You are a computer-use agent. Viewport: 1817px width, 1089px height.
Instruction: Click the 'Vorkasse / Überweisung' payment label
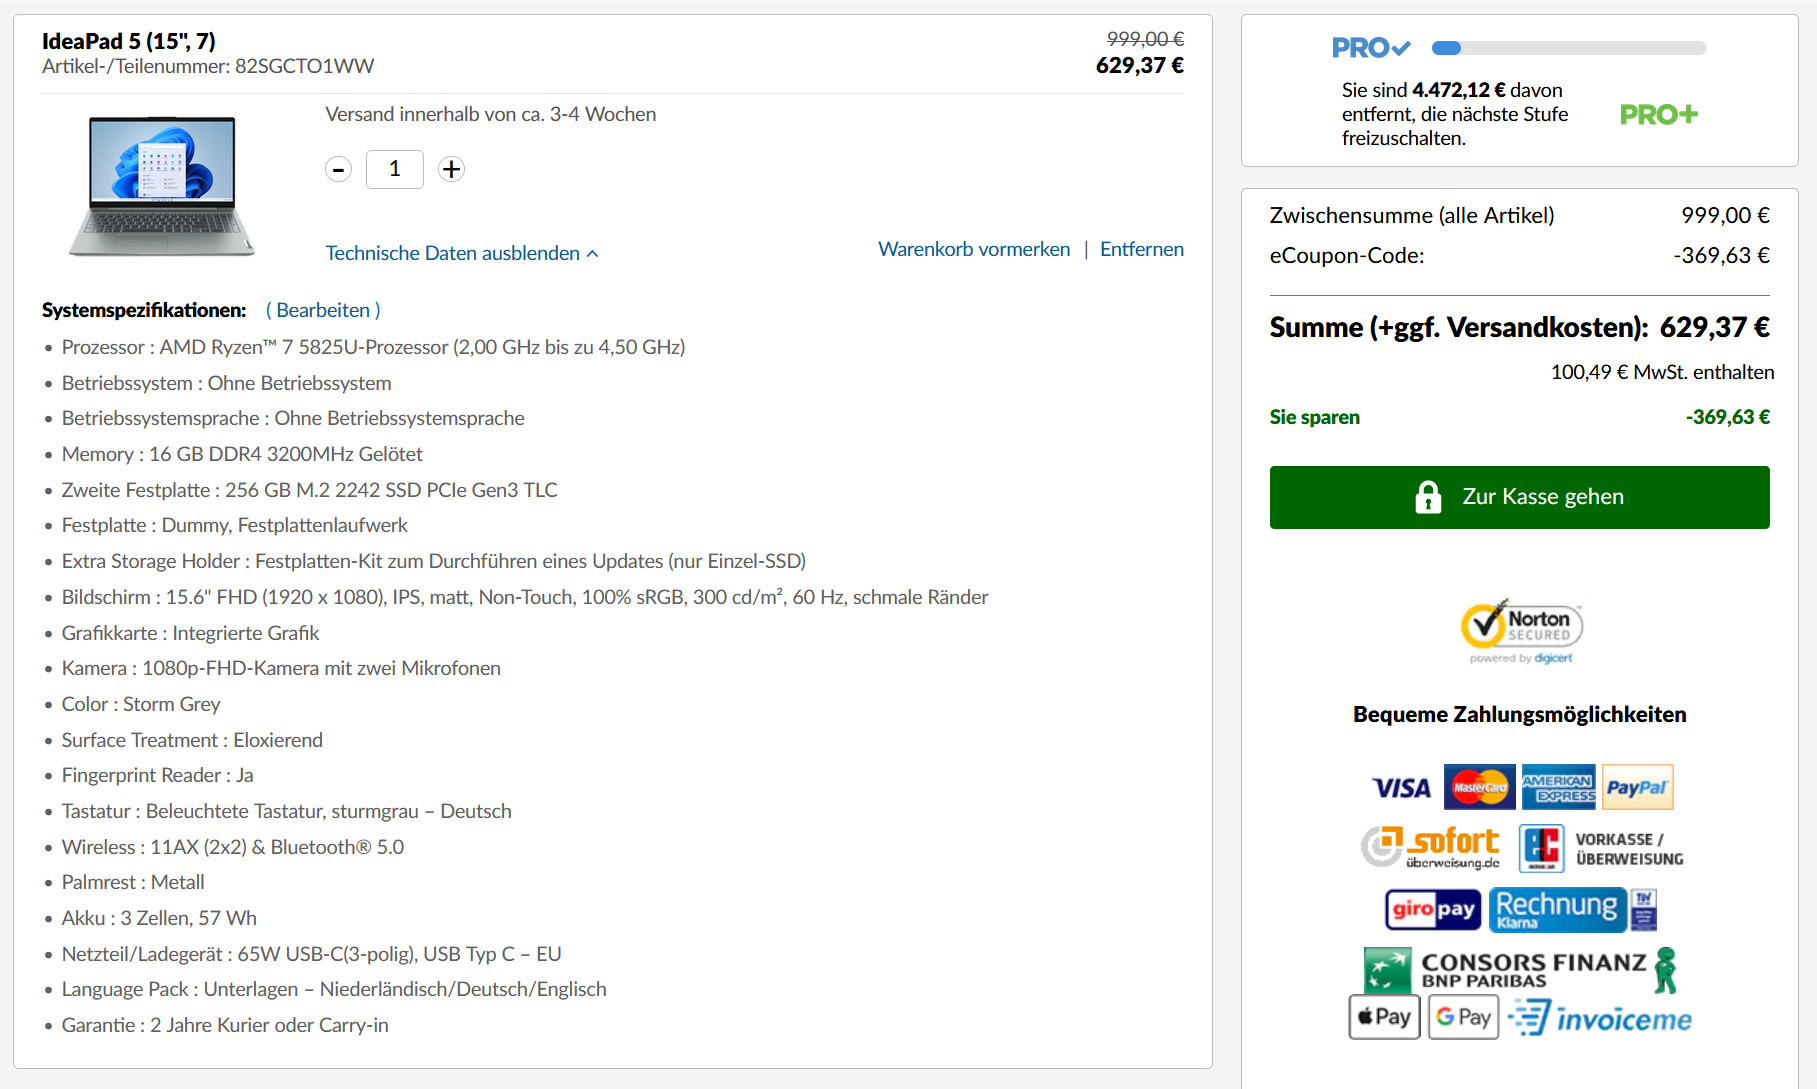point(1629,849)
